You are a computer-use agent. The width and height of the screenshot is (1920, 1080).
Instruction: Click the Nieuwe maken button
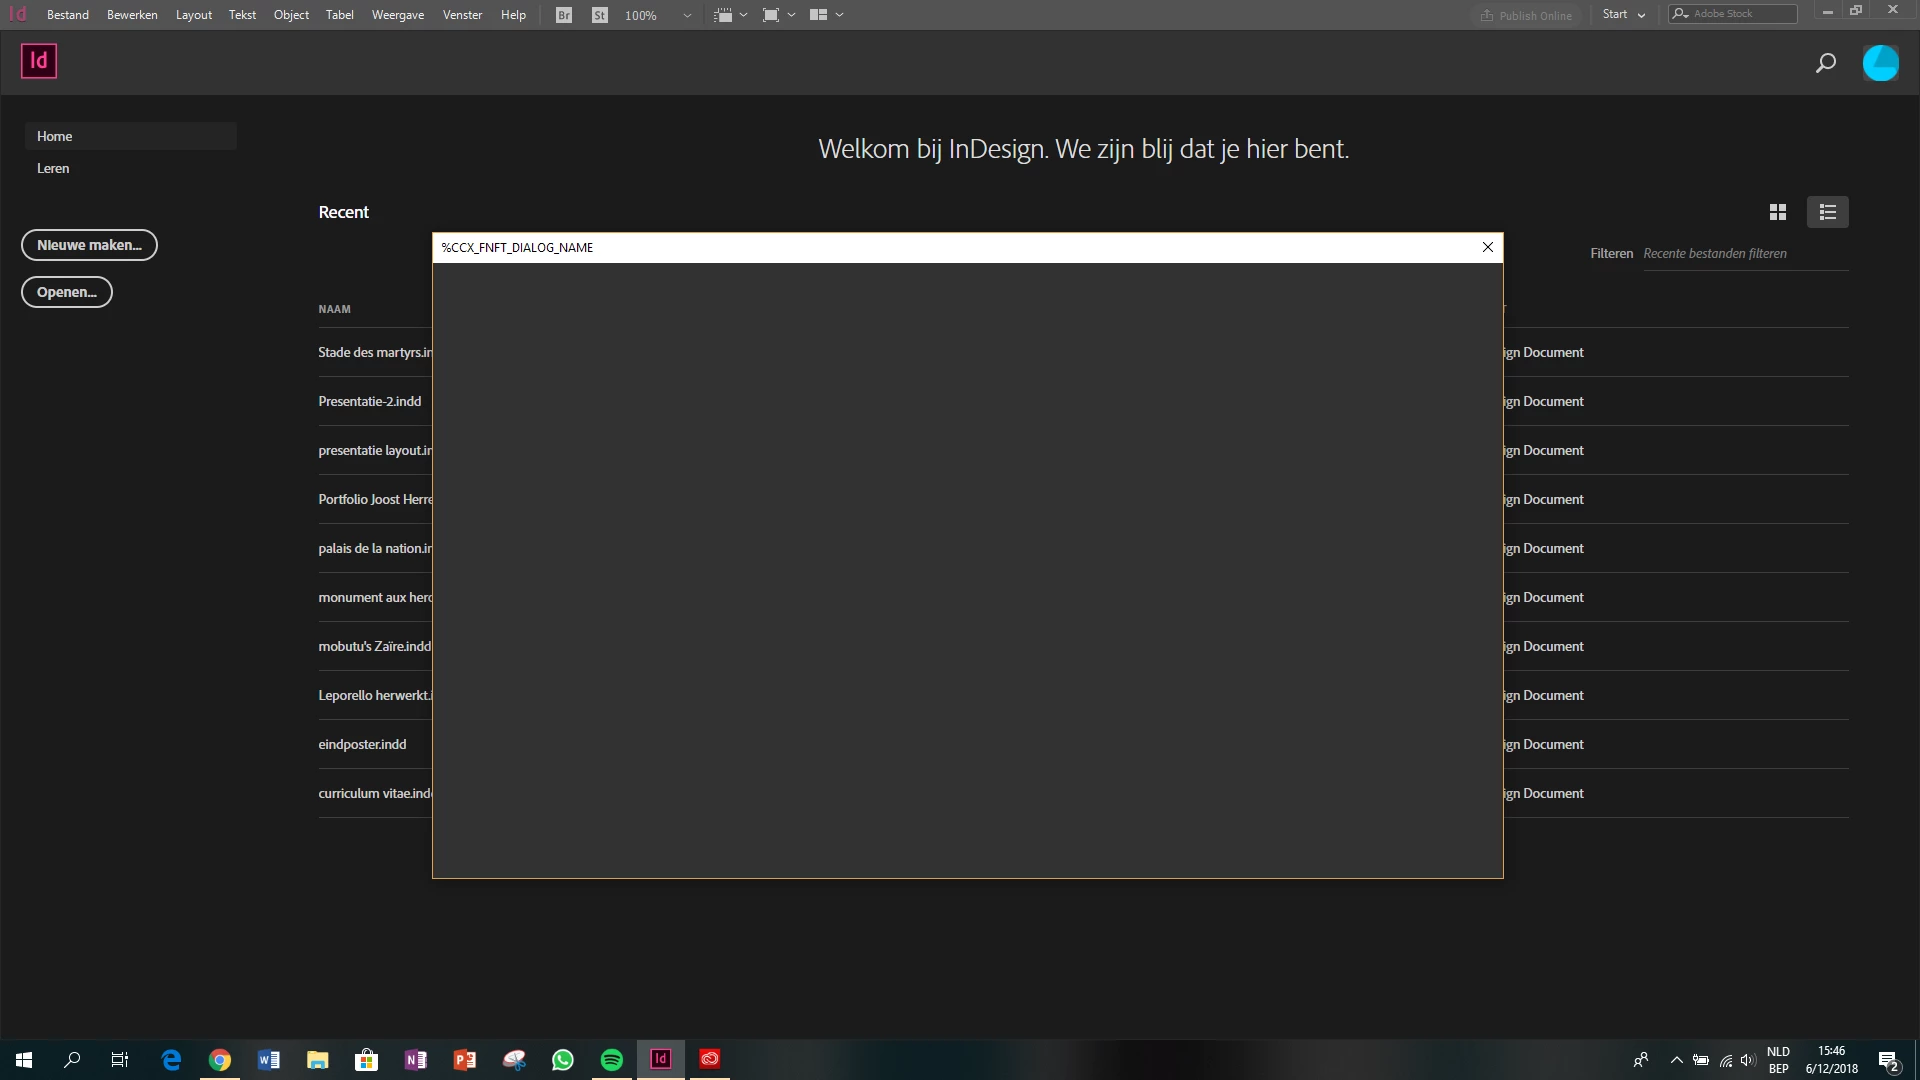[x=89, y=245]
